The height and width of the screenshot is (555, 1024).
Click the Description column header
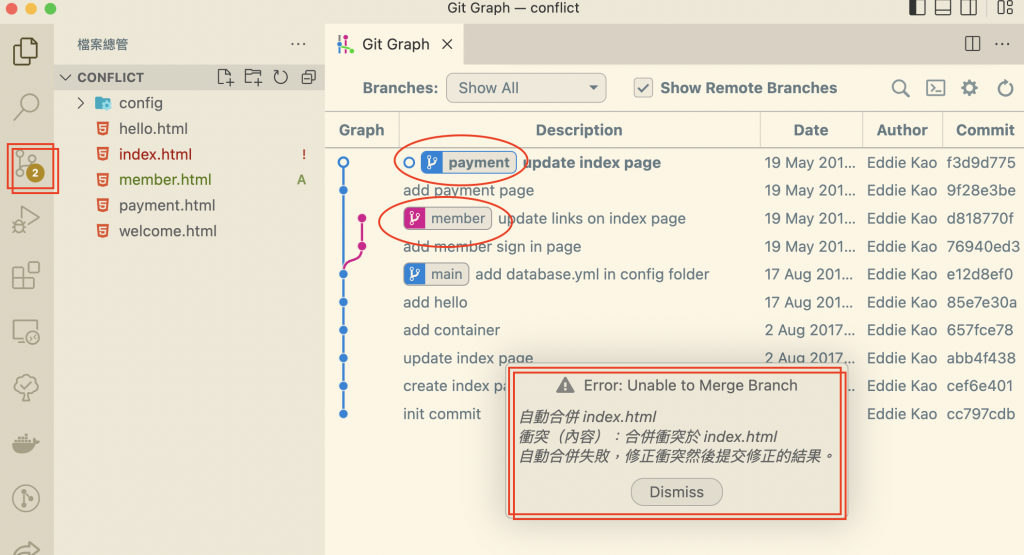(579, 130)
